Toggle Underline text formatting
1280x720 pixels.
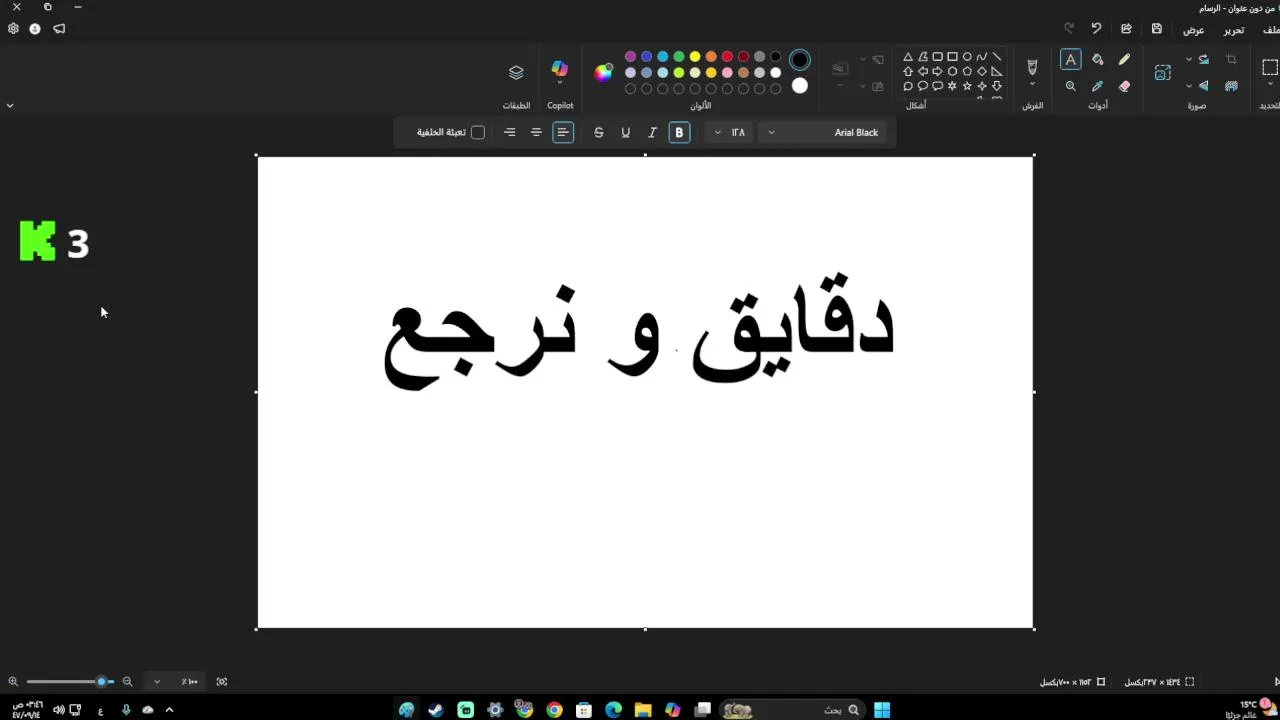[x=626, y=132]
